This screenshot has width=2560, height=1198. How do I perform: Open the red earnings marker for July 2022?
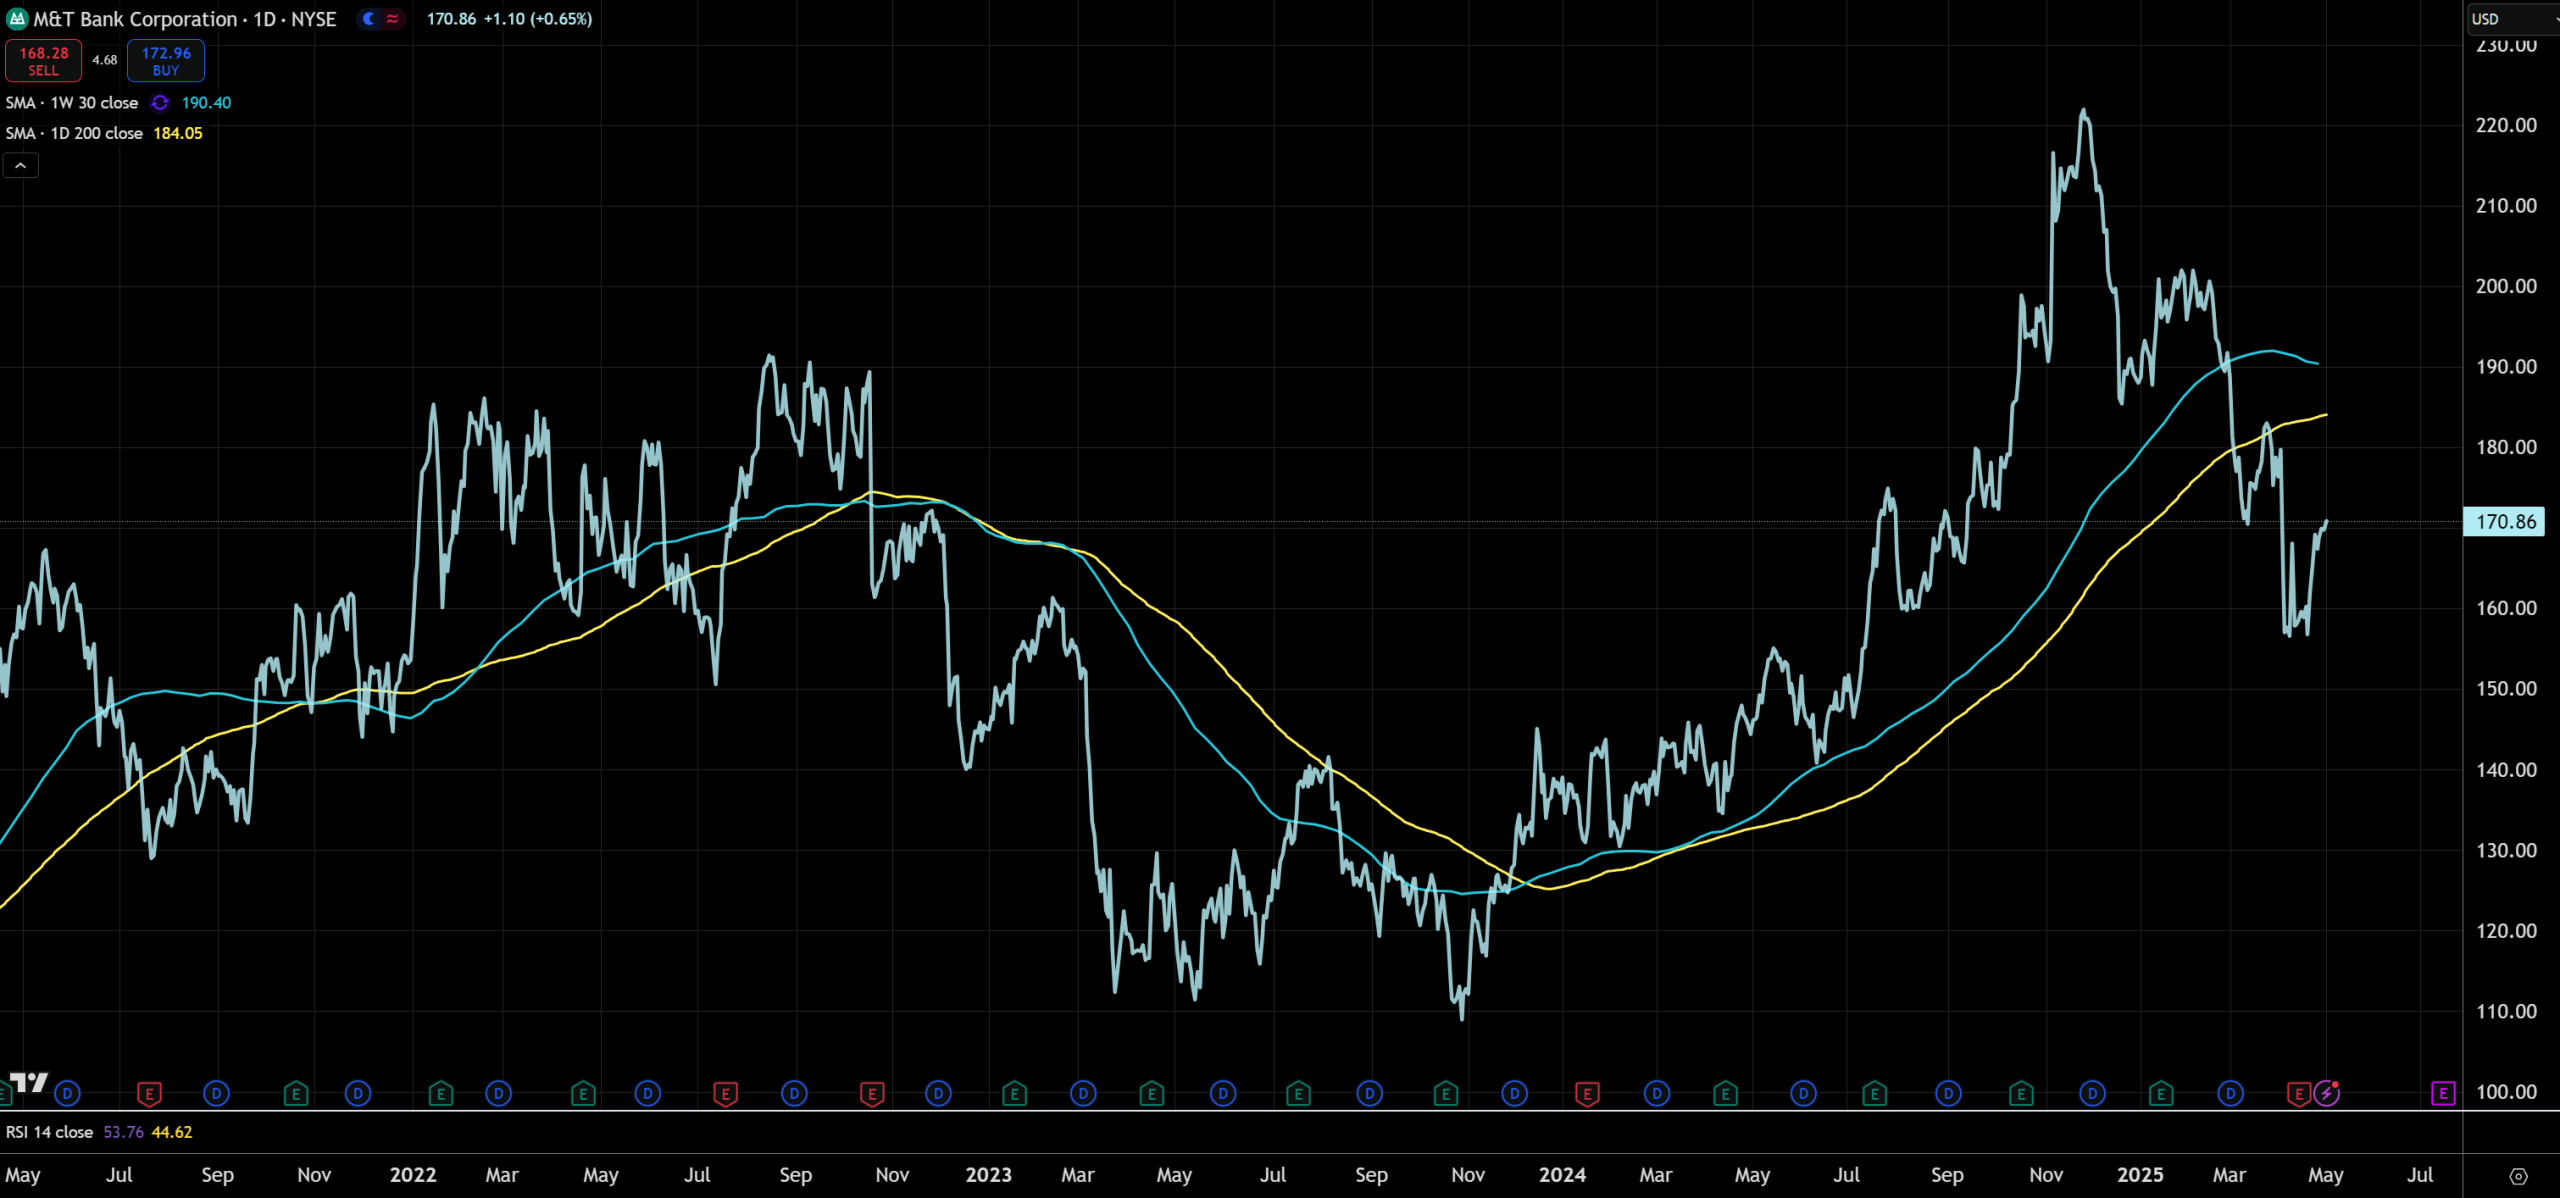point(726,1094)
